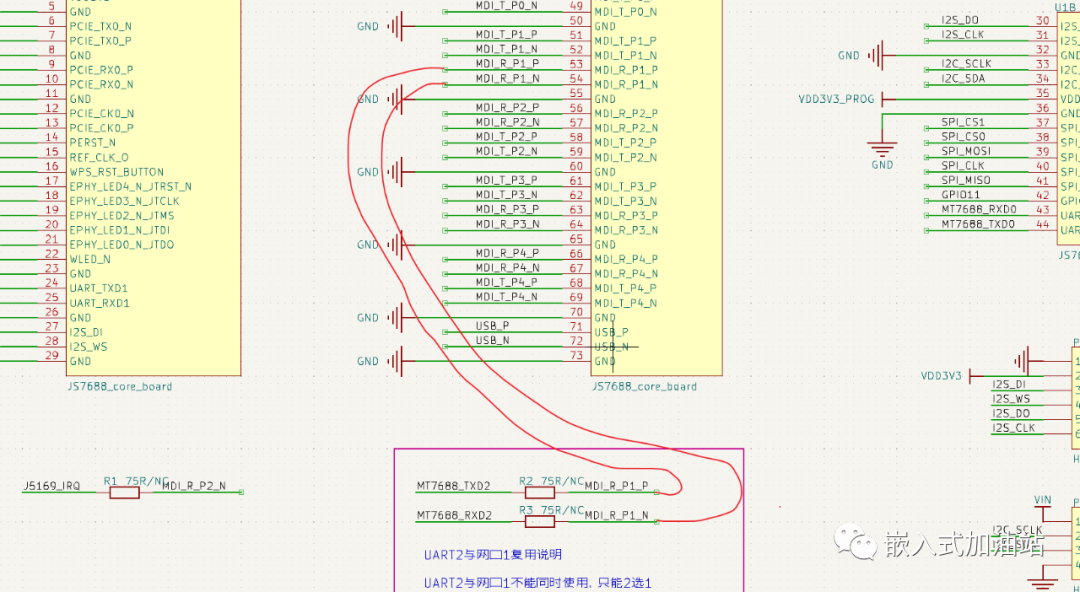
Task: Click the note 'UART2与网口1复用说明'
Action: click(x=492, y=554)
